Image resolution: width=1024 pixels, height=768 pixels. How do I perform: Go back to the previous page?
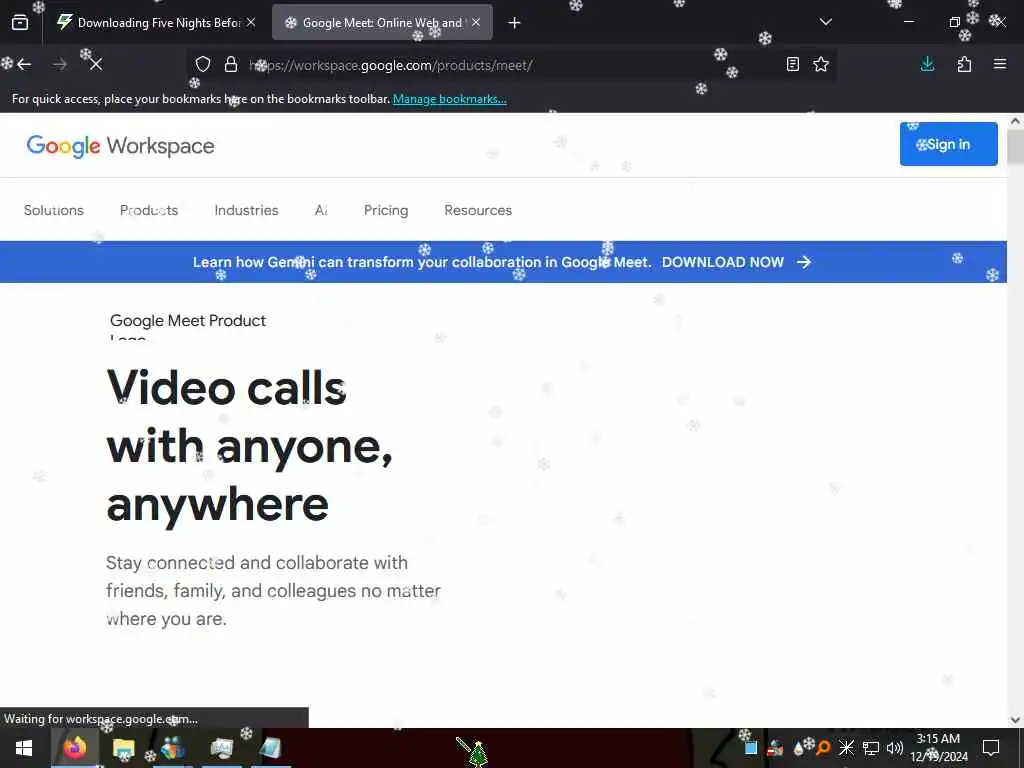[24, 64]
